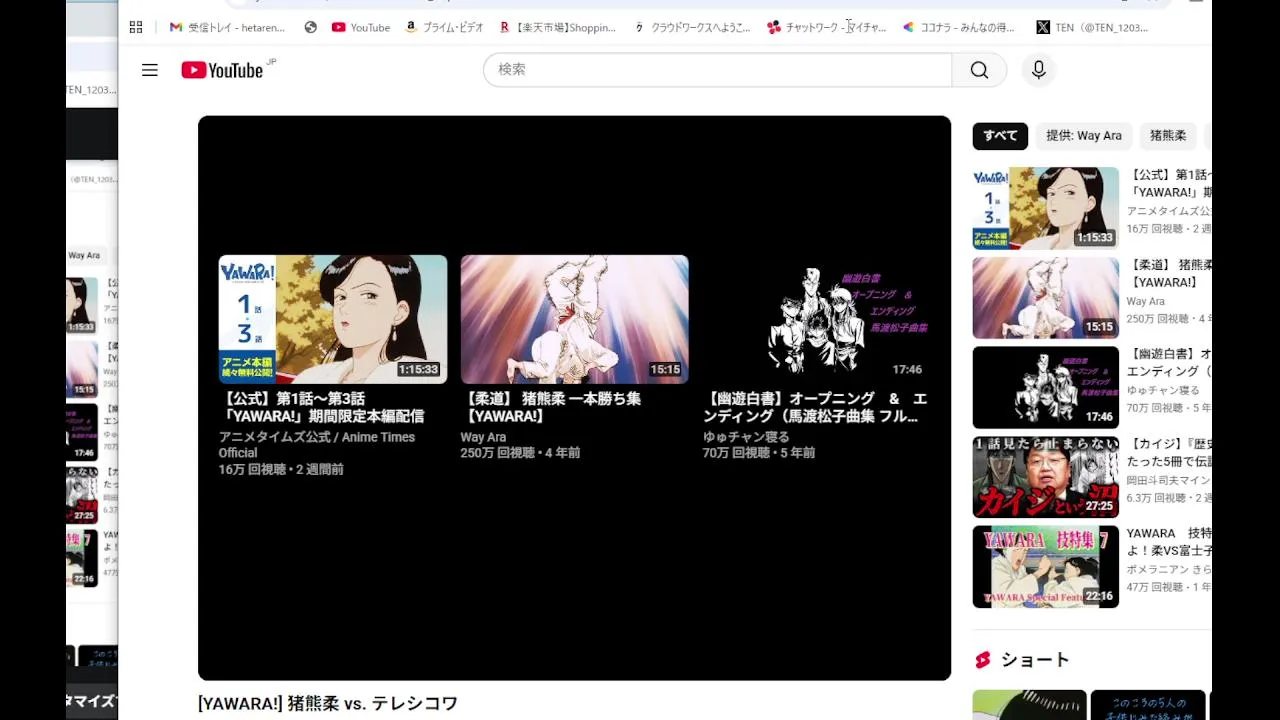Open 27:25 thumbnail in background window
This screenshot has width=1280, height=720.
tap(82, 494)
